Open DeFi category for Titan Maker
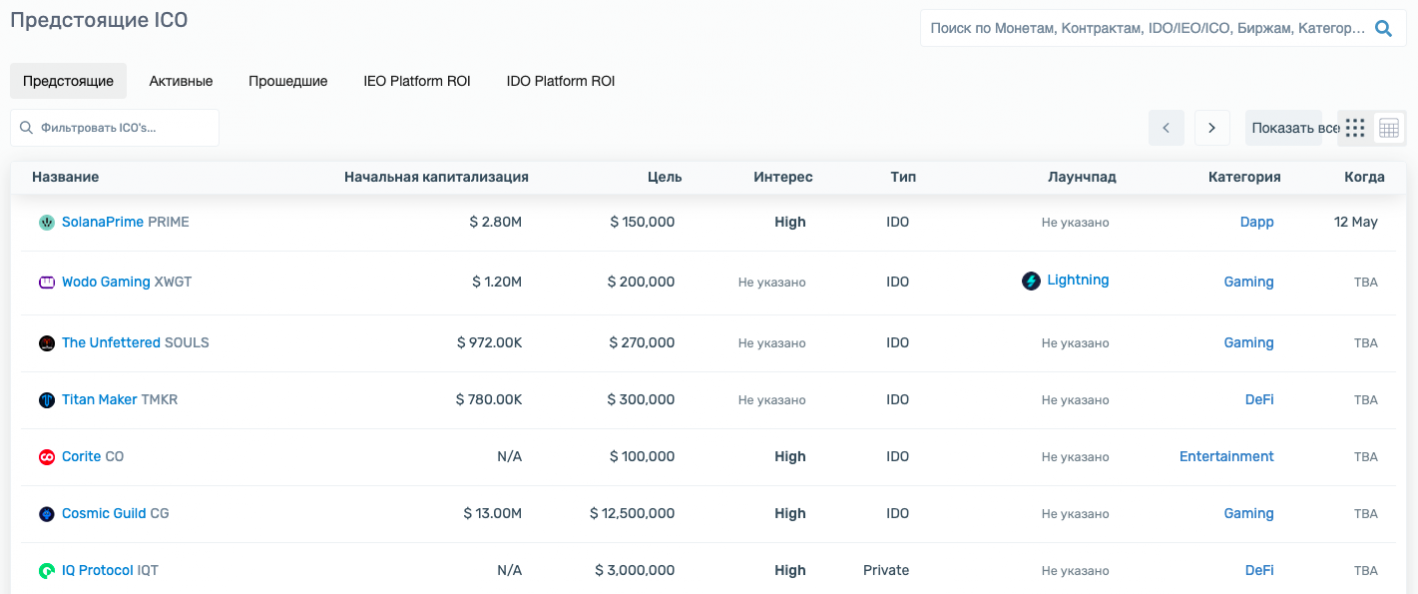The height and width of the screenshot is (594, 1418). point(1259,400)
